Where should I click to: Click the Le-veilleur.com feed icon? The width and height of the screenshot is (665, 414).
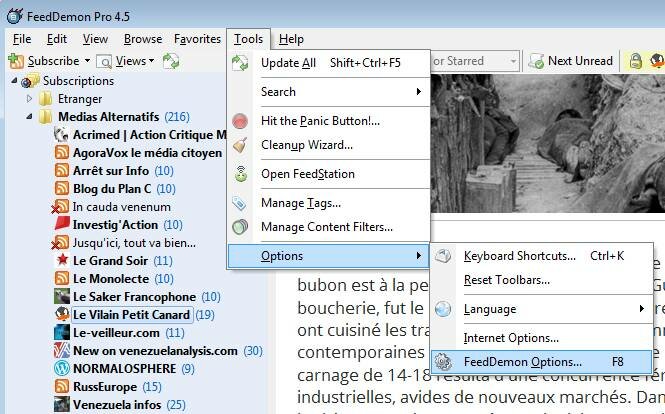click(62, 333)
